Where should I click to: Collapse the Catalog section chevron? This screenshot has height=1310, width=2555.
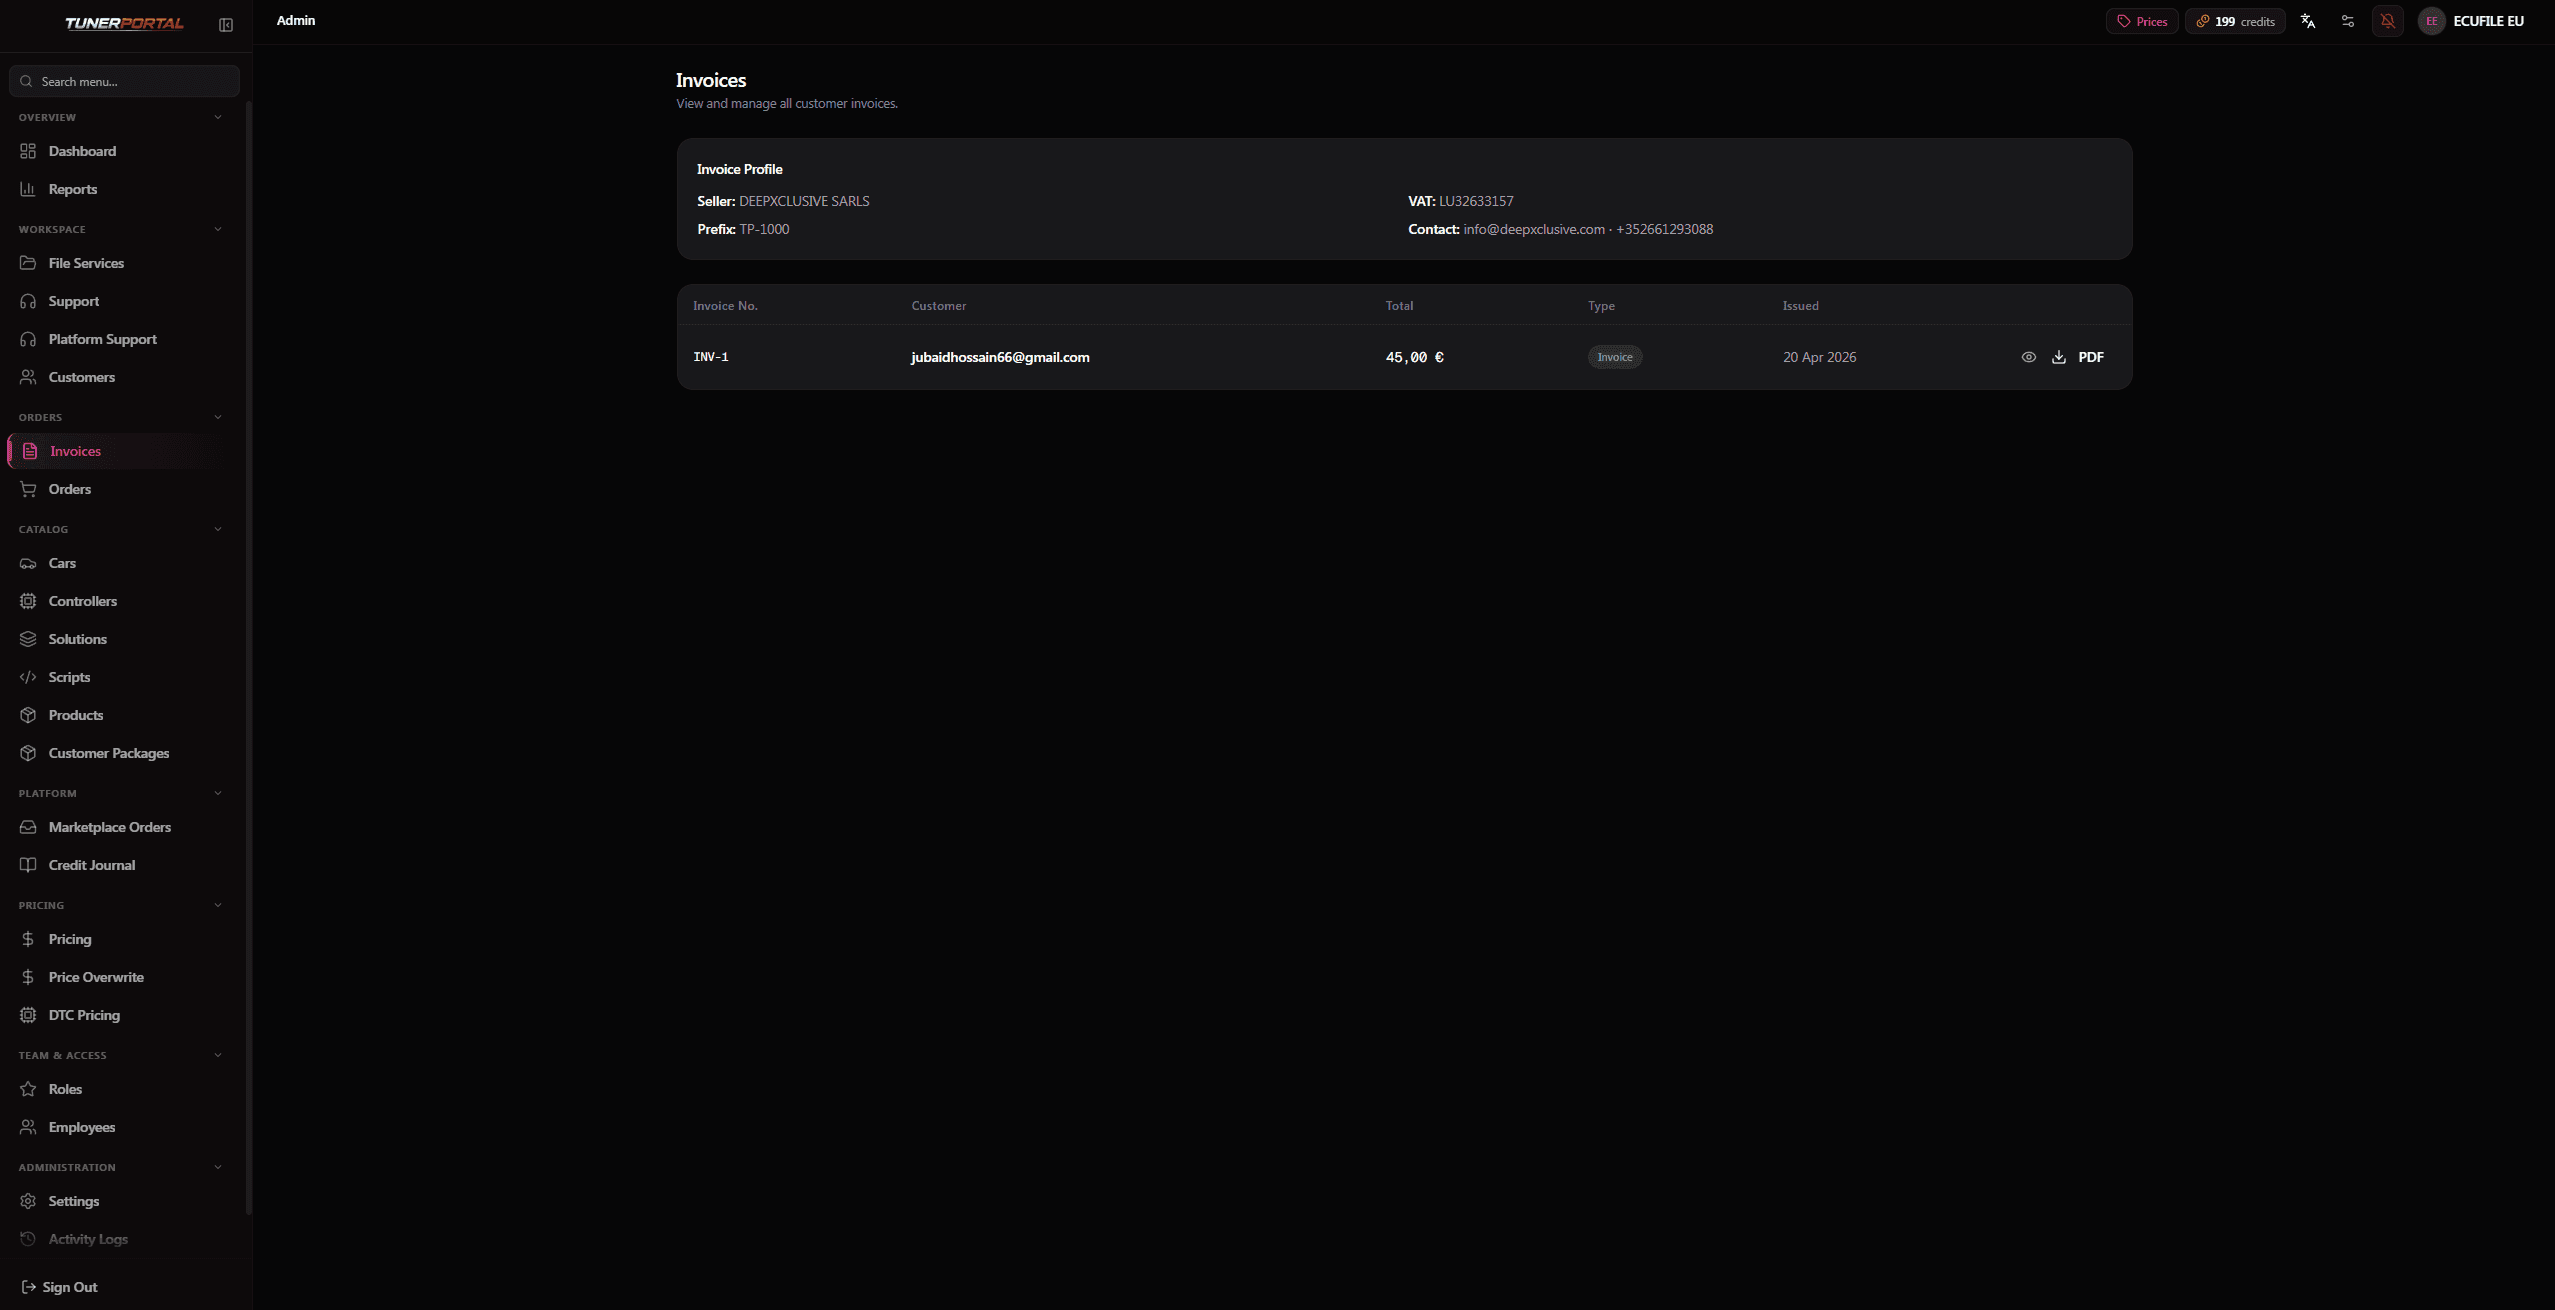[x=218, y=529]
